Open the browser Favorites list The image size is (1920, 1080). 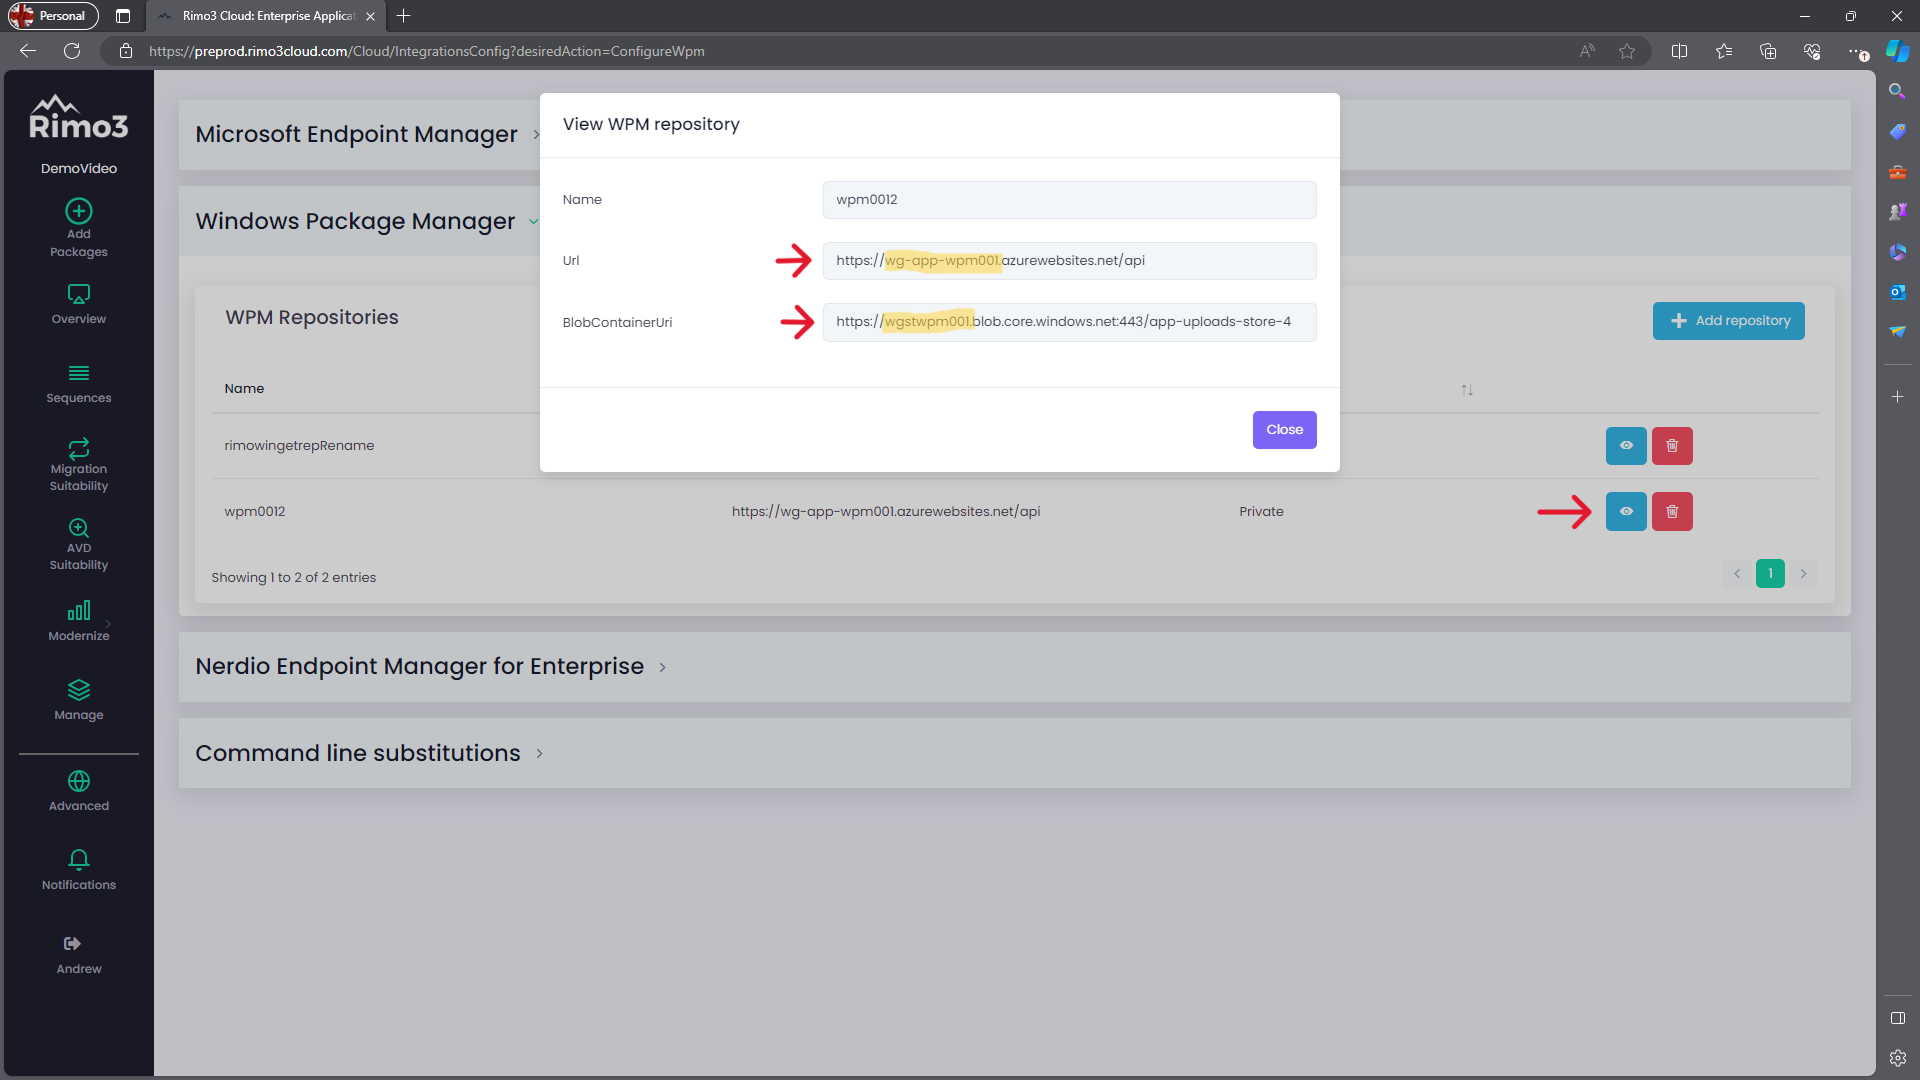point(1724,51)
